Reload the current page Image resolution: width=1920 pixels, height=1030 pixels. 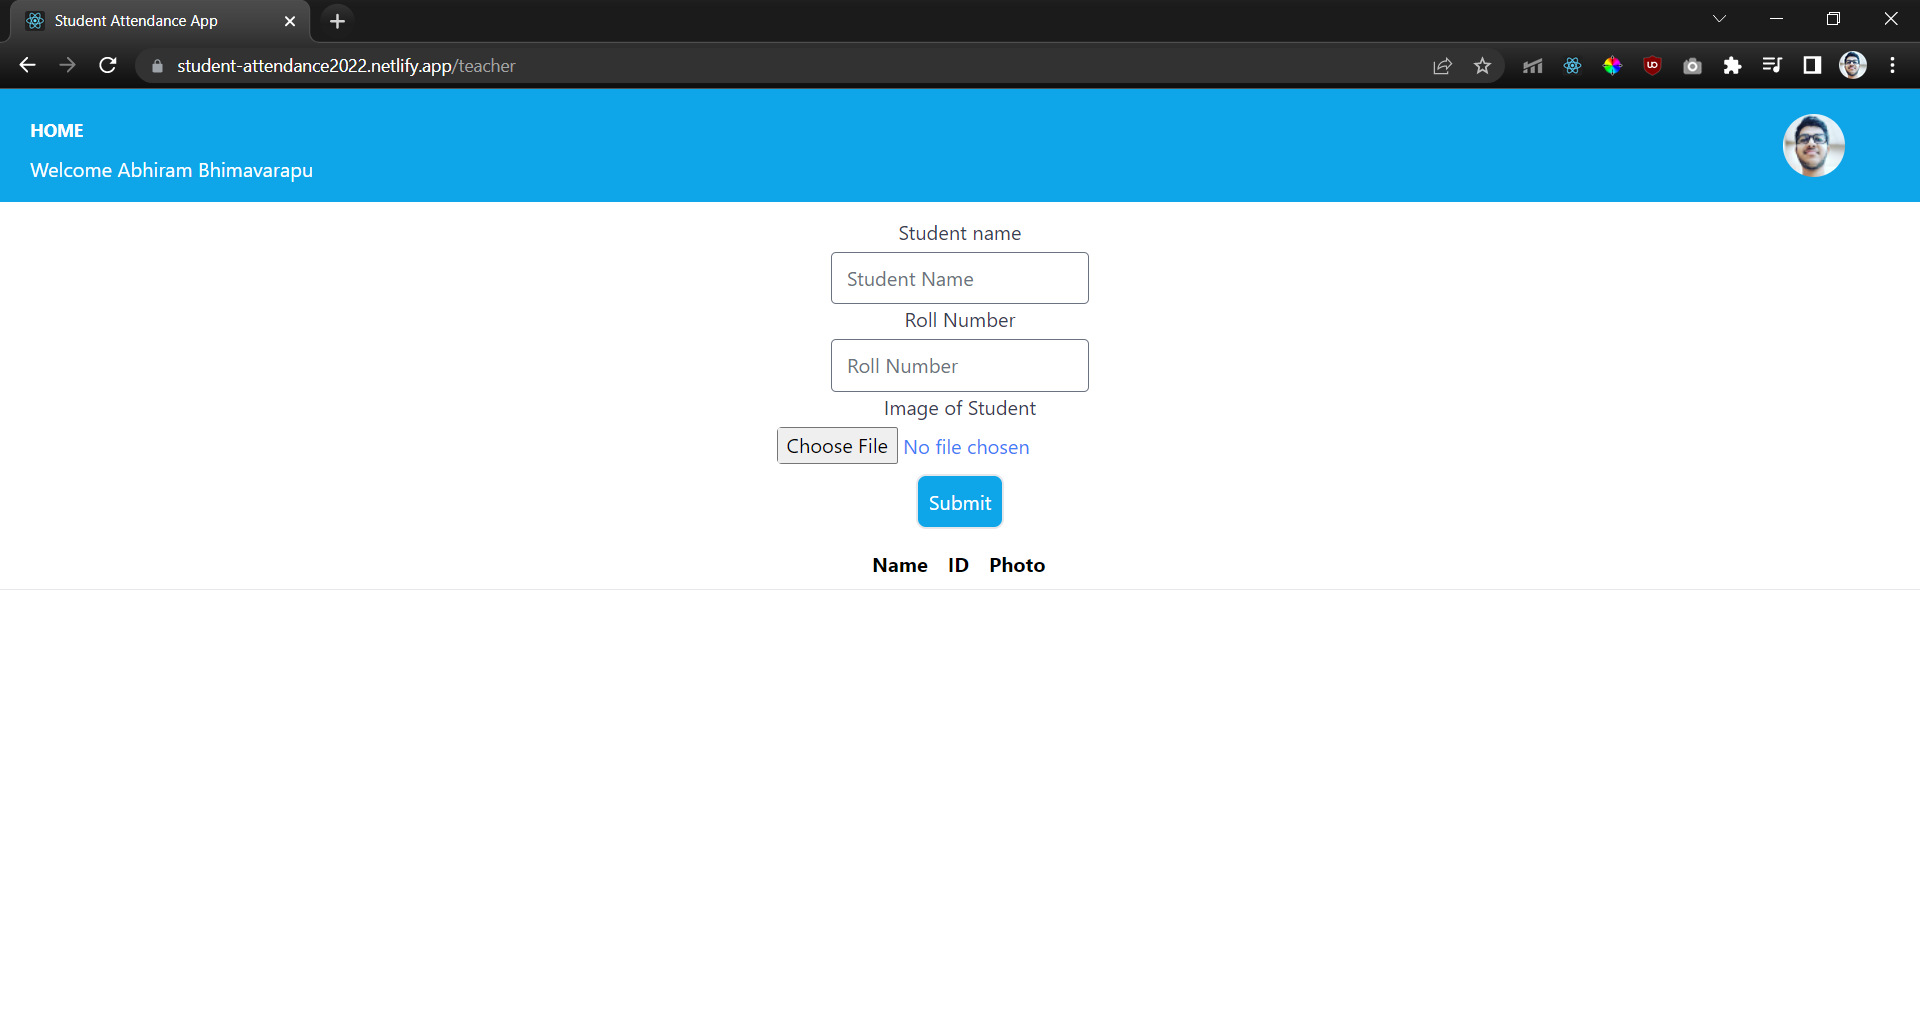[107, 65]
